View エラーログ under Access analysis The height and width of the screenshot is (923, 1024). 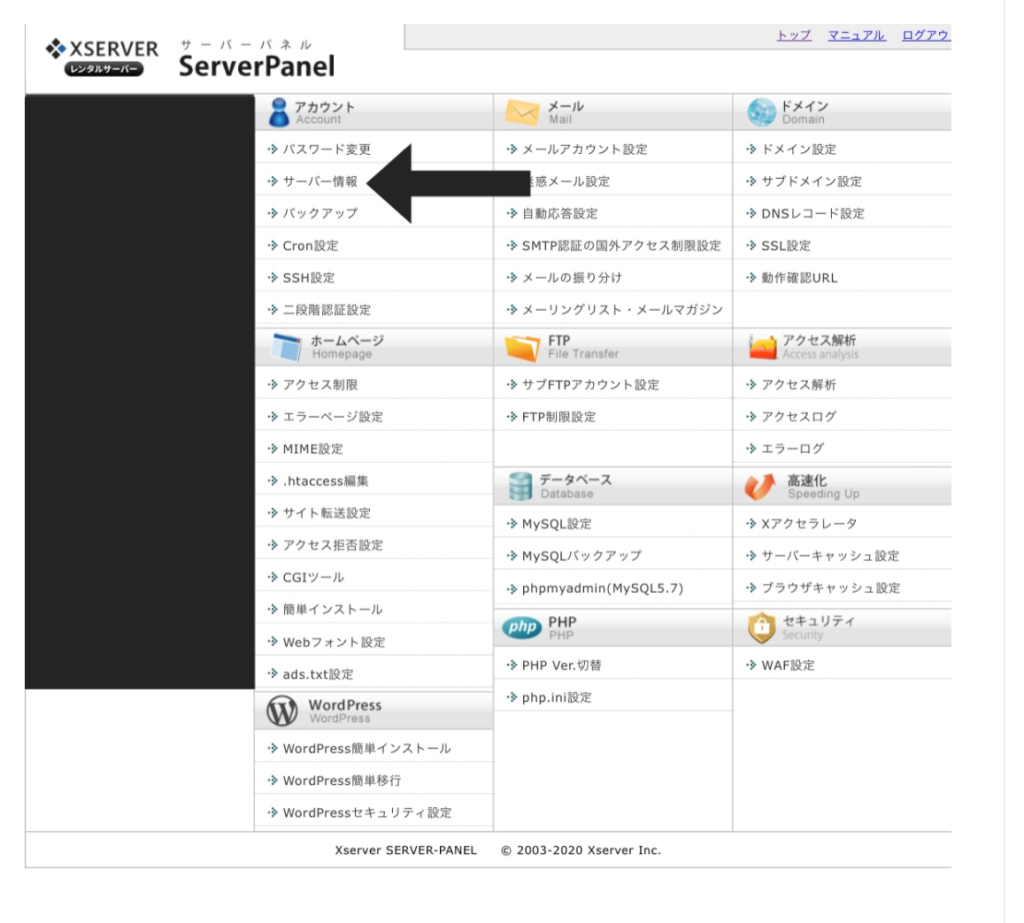coord(793,449)
